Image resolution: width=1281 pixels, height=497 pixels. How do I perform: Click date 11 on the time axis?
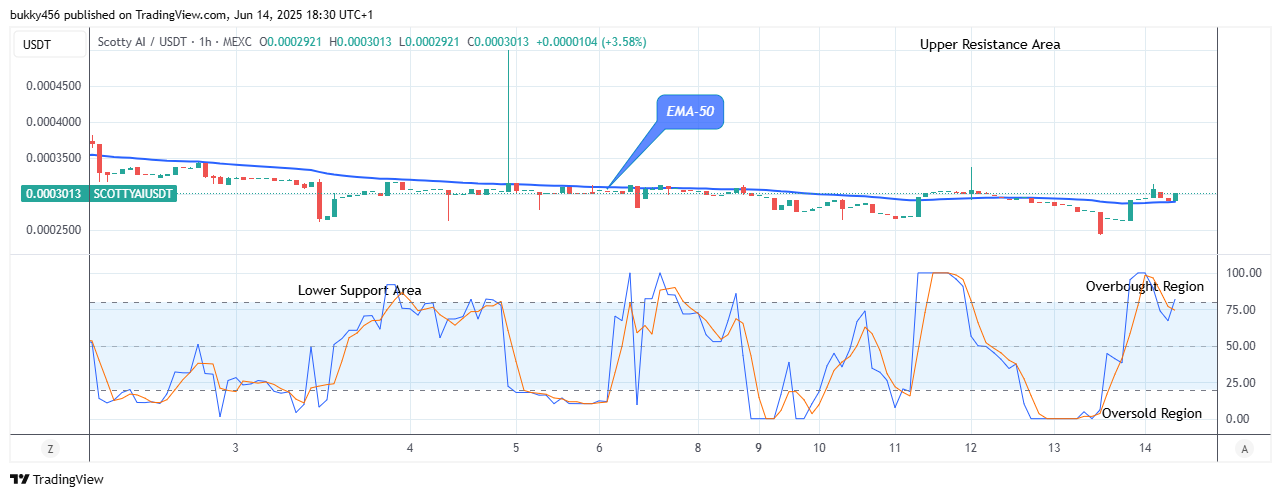(894, 448)
